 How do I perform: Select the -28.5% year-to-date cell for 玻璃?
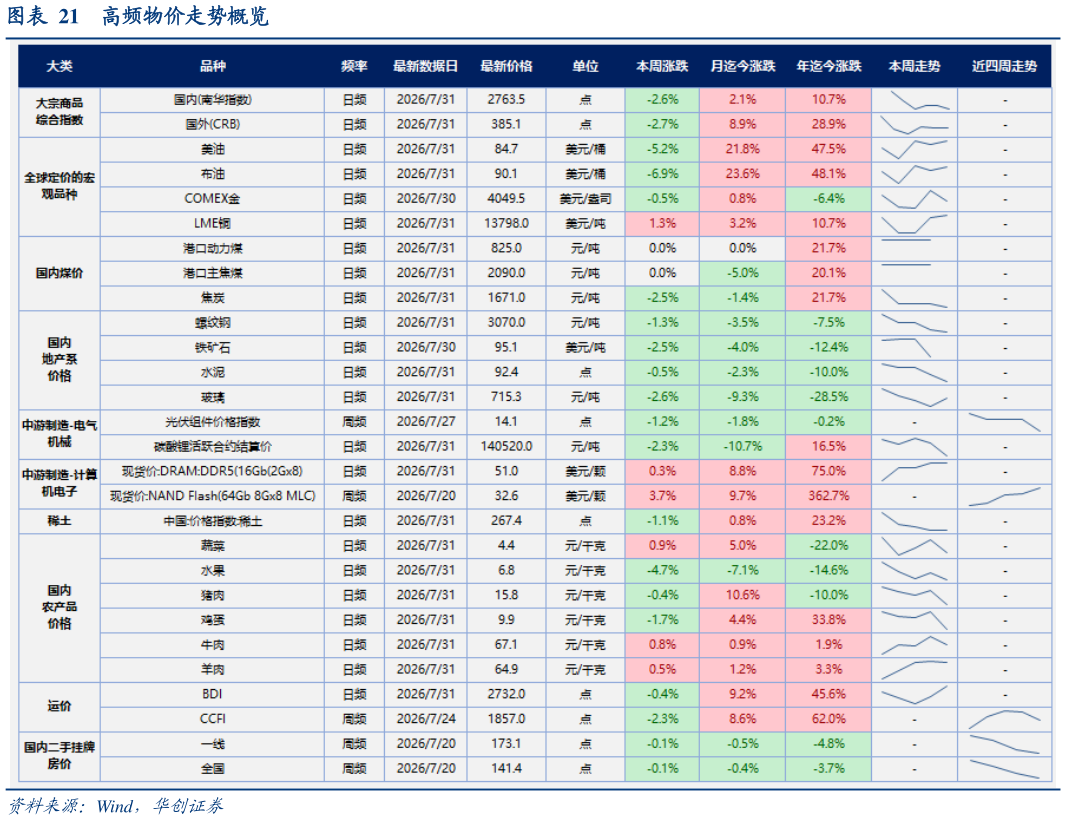(x=829, y=397)
